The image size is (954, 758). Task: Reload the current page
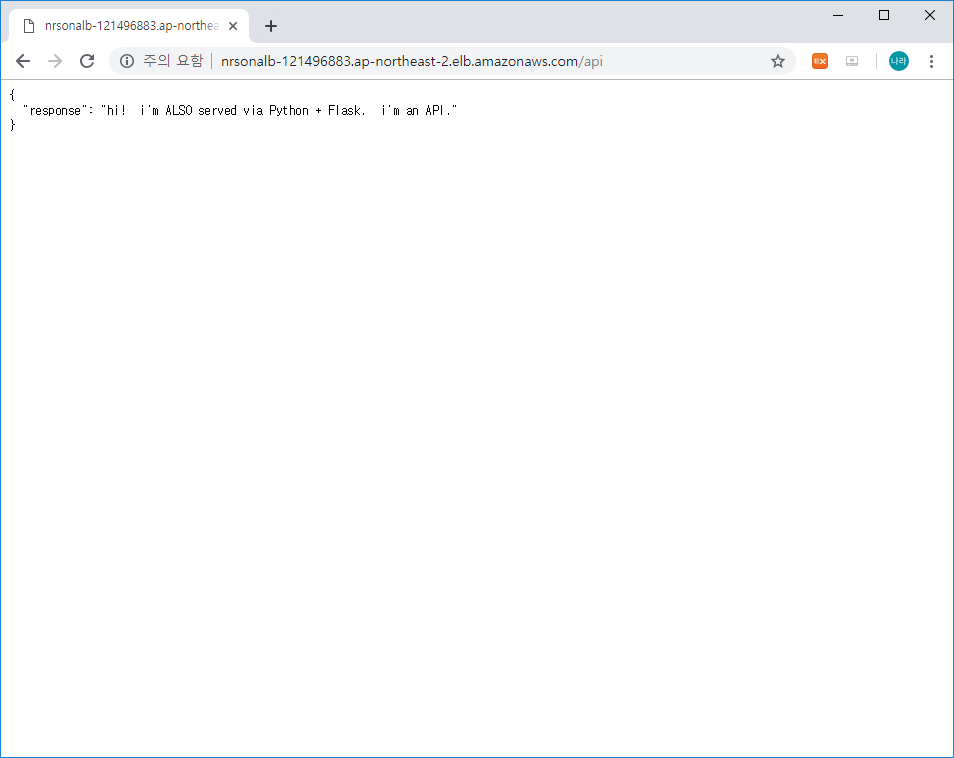pos(87,61)
